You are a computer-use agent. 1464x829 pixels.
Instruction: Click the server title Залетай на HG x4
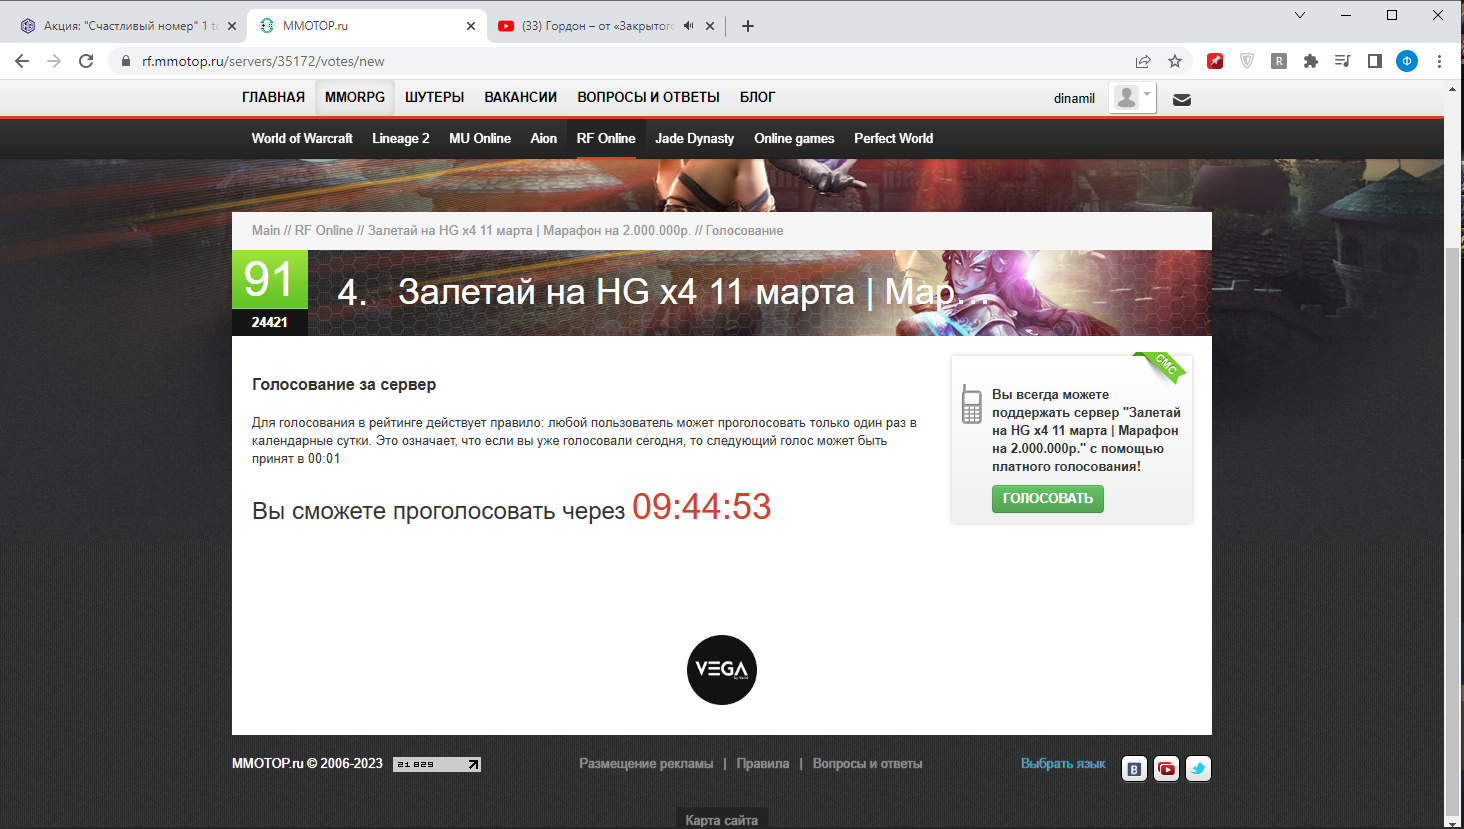click(693, 292)
